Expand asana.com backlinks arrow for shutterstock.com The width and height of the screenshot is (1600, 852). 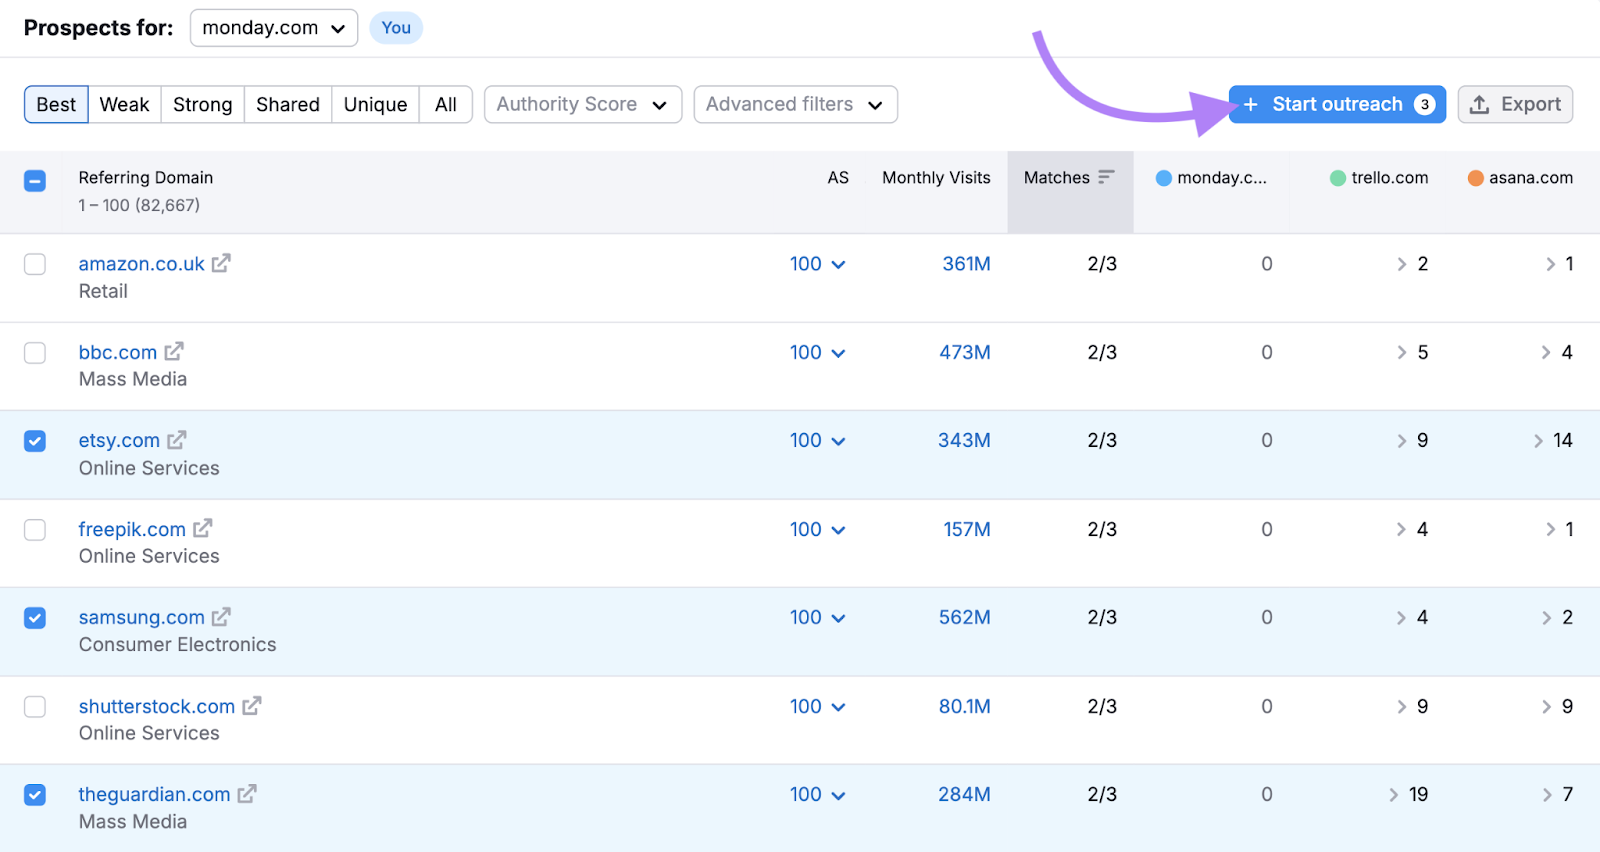(1547, 706)
